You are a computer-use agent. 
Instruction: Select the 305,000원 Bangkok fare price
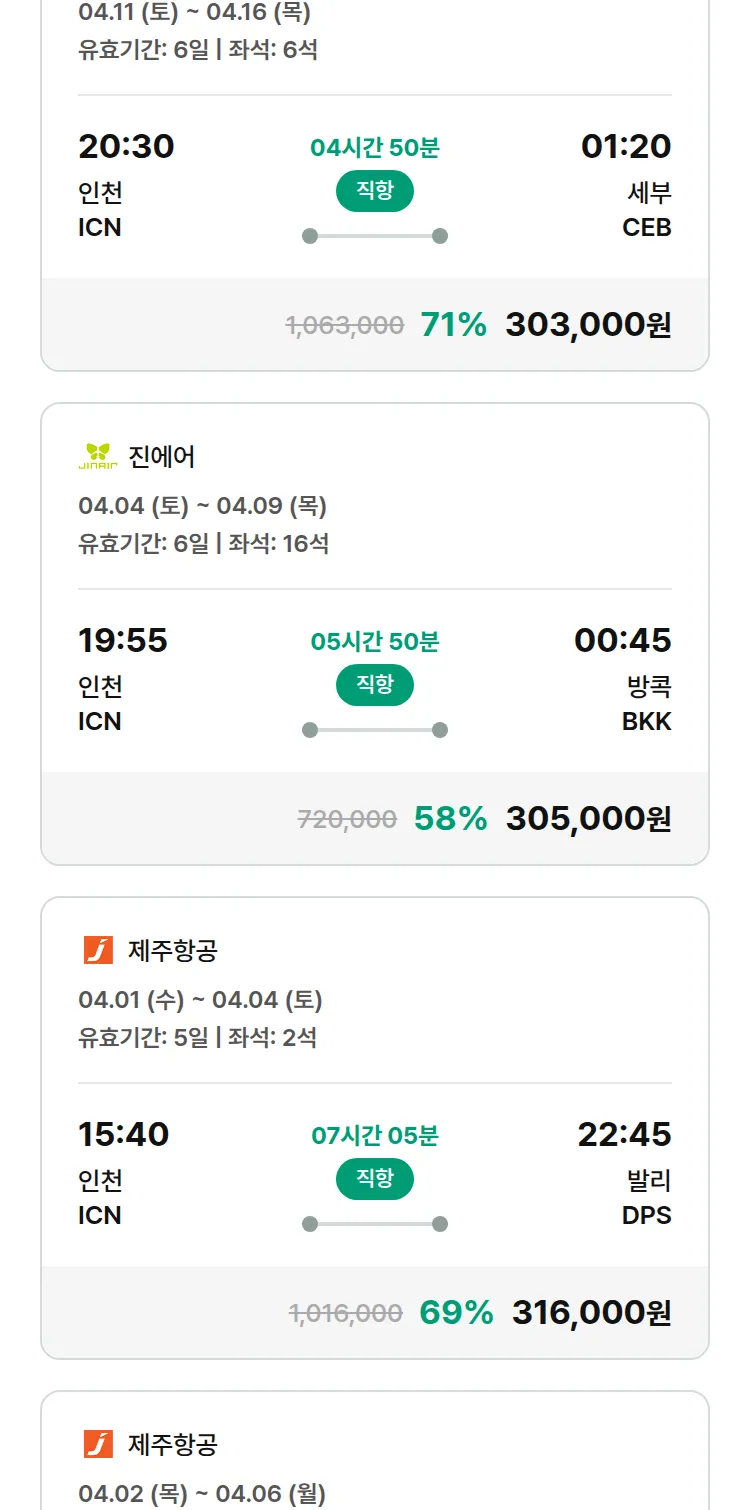click(588, 819)
